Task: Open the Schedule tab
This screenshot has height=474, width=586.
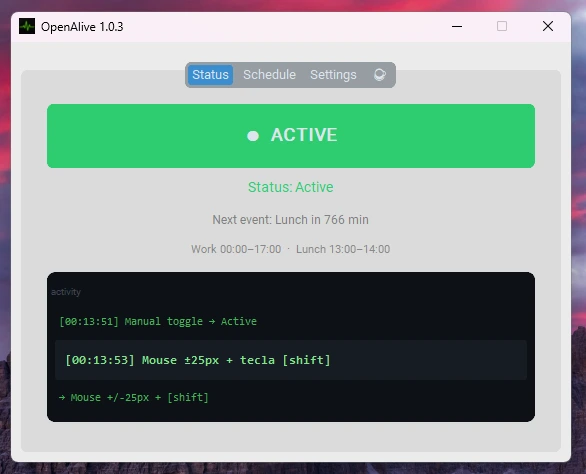Action: (x=269, y=75)
